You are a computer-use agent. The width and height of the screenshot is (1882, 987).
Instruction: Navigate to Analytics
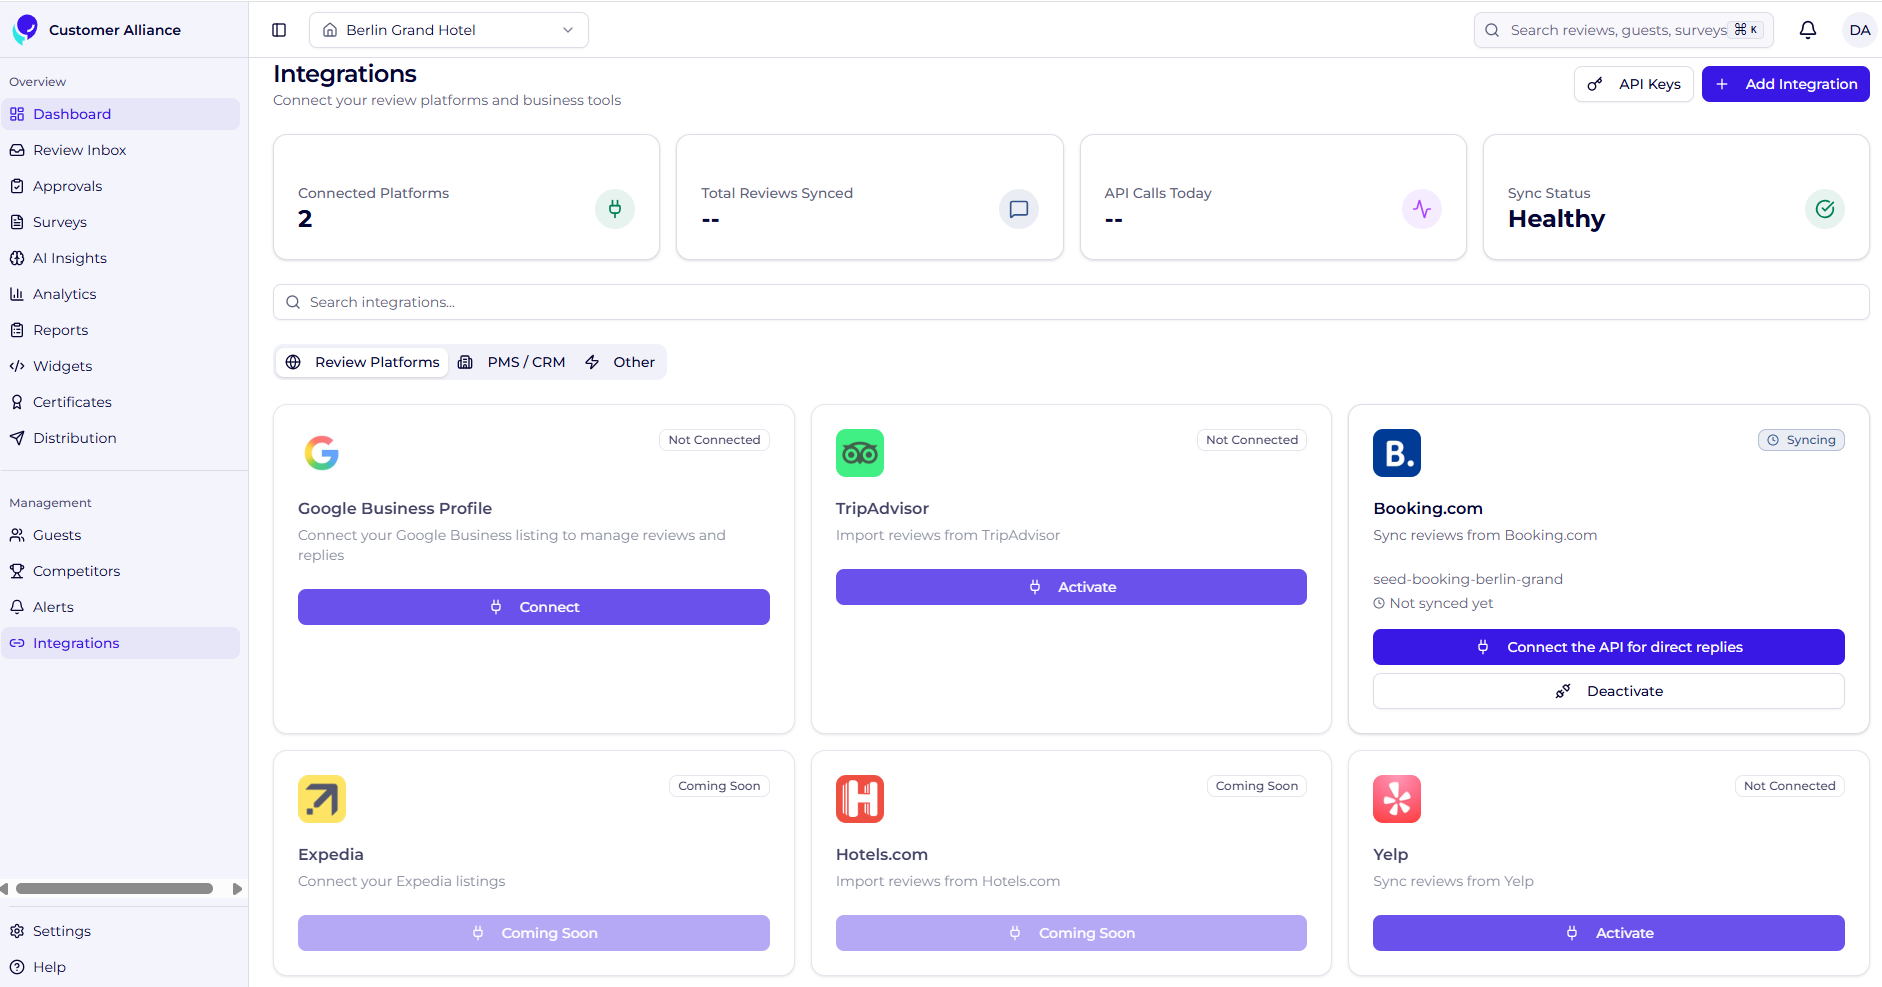tap(121, 294)
